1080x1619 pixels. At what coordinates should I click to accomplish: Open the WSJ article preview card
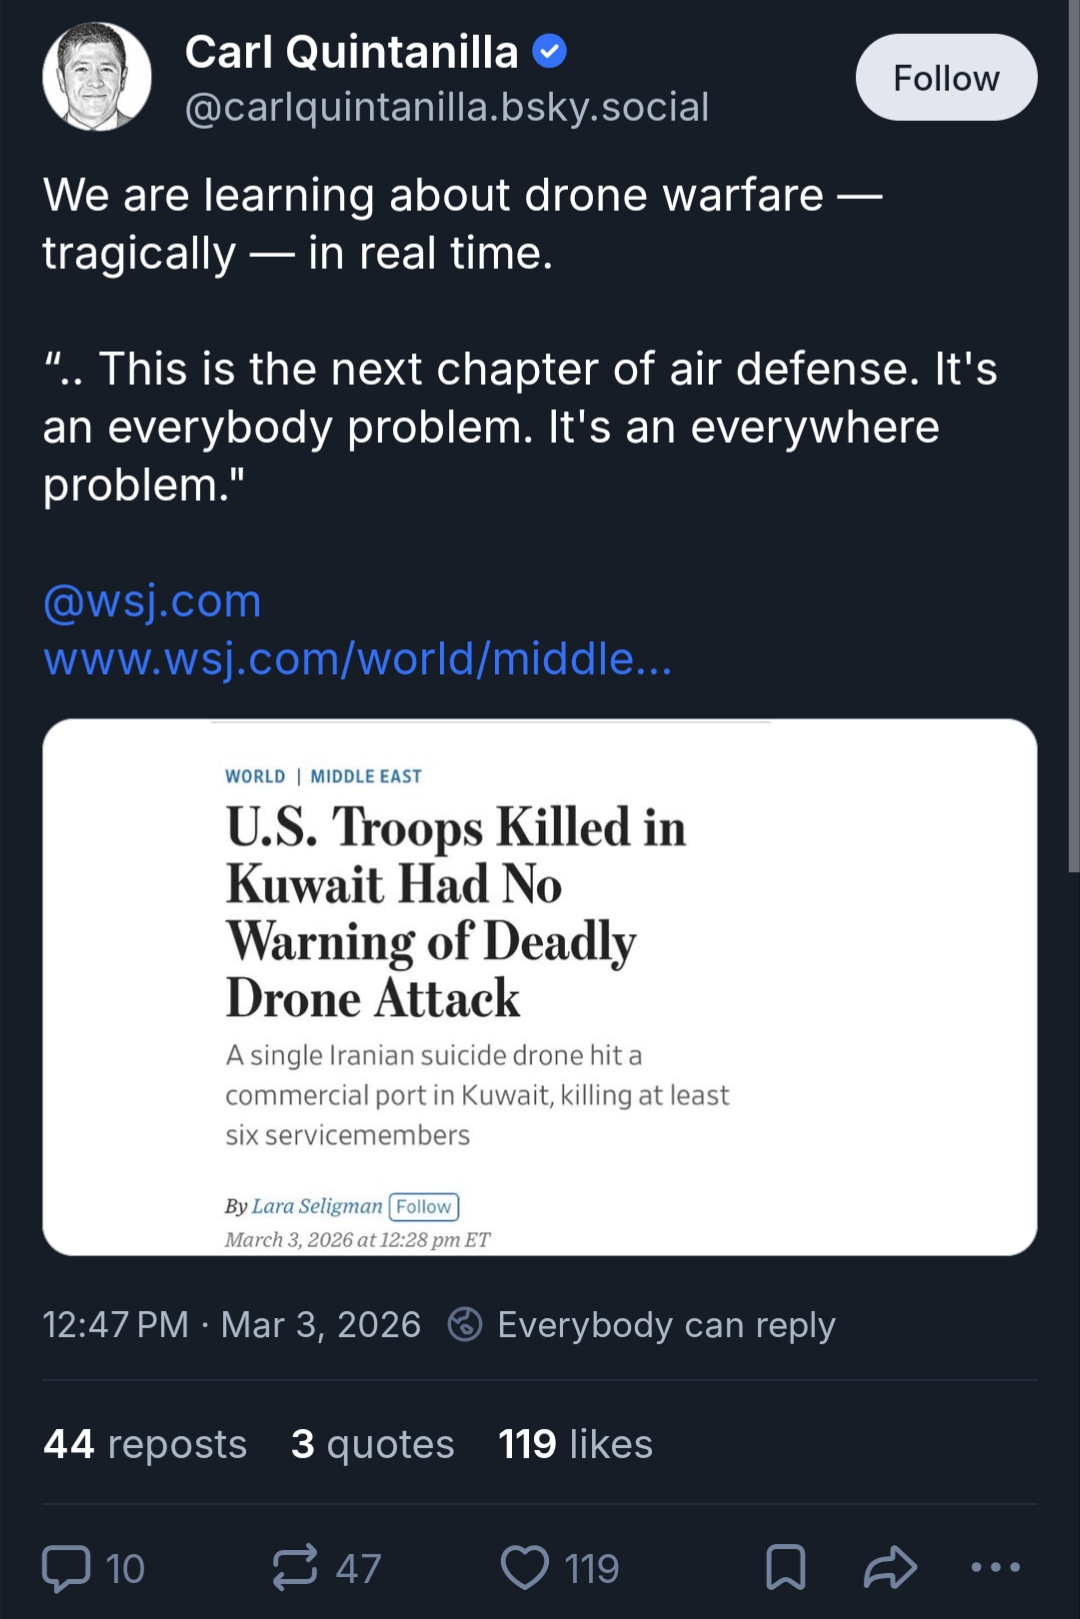point(539,986)
